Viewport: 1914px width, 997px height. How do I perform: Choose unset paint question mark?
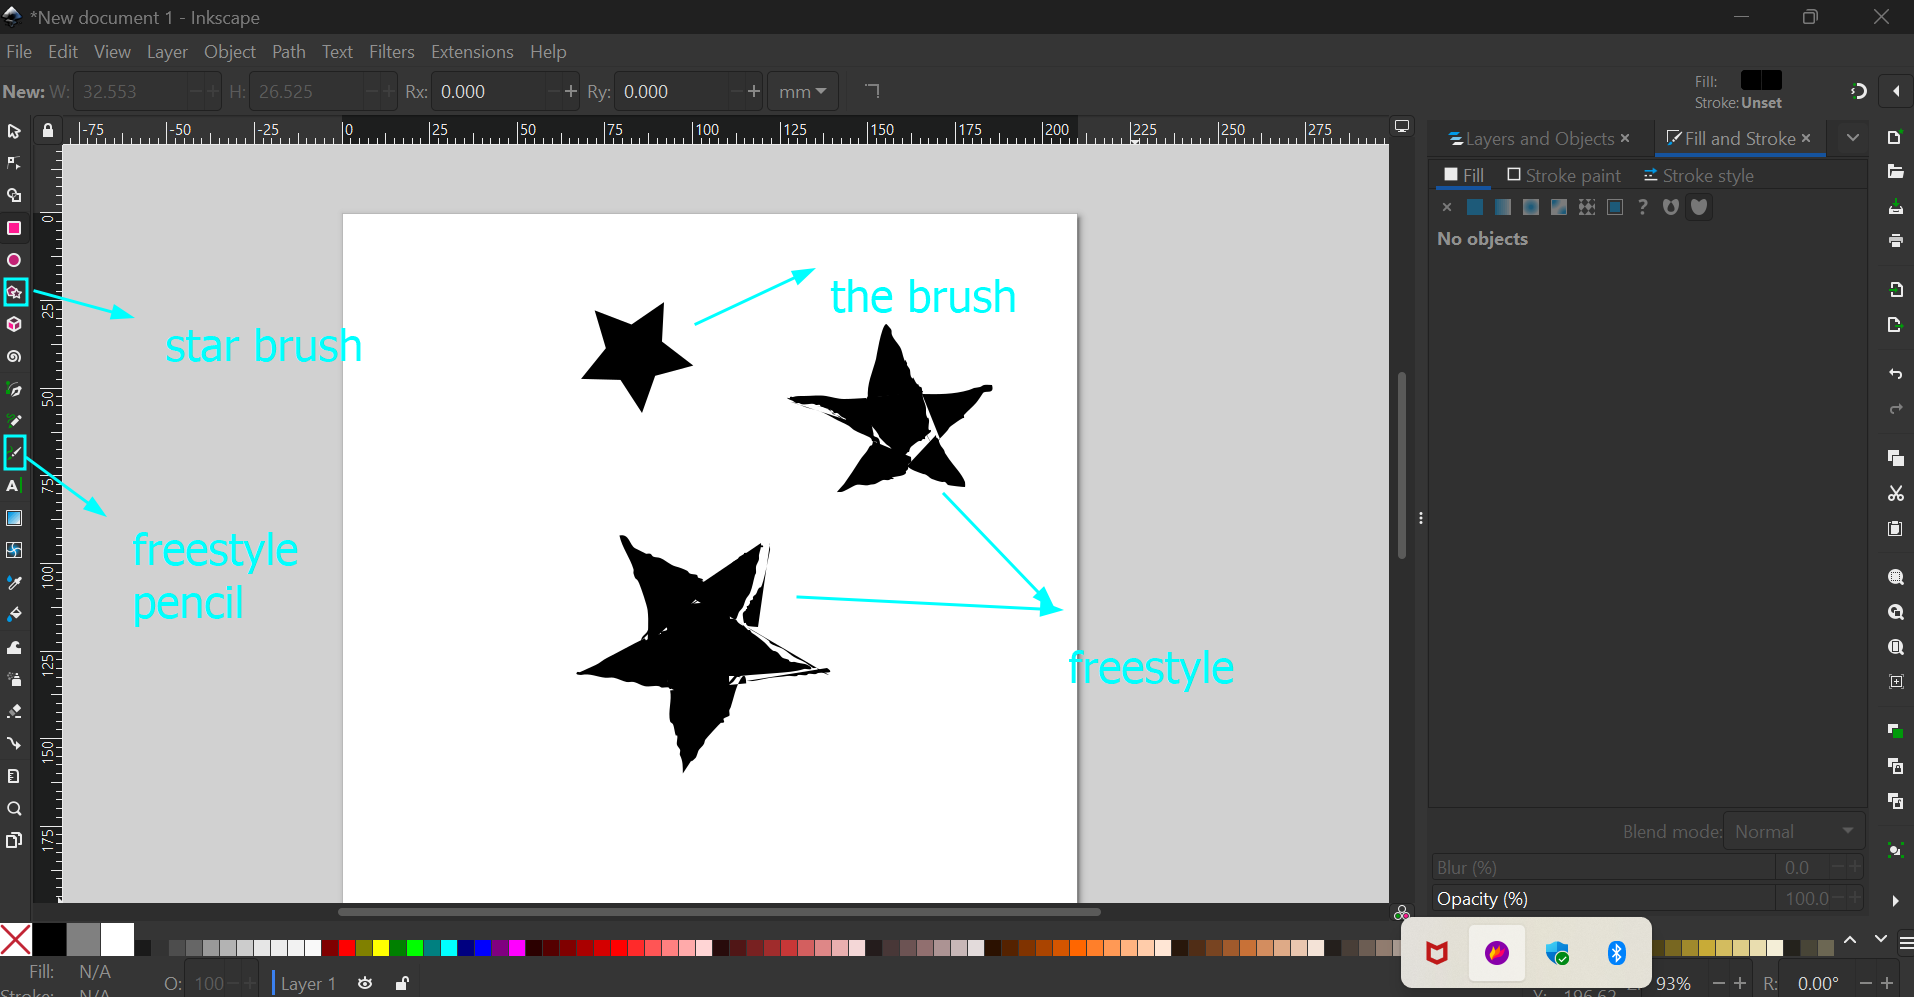pyautogui.click(x=1643, y=207)
